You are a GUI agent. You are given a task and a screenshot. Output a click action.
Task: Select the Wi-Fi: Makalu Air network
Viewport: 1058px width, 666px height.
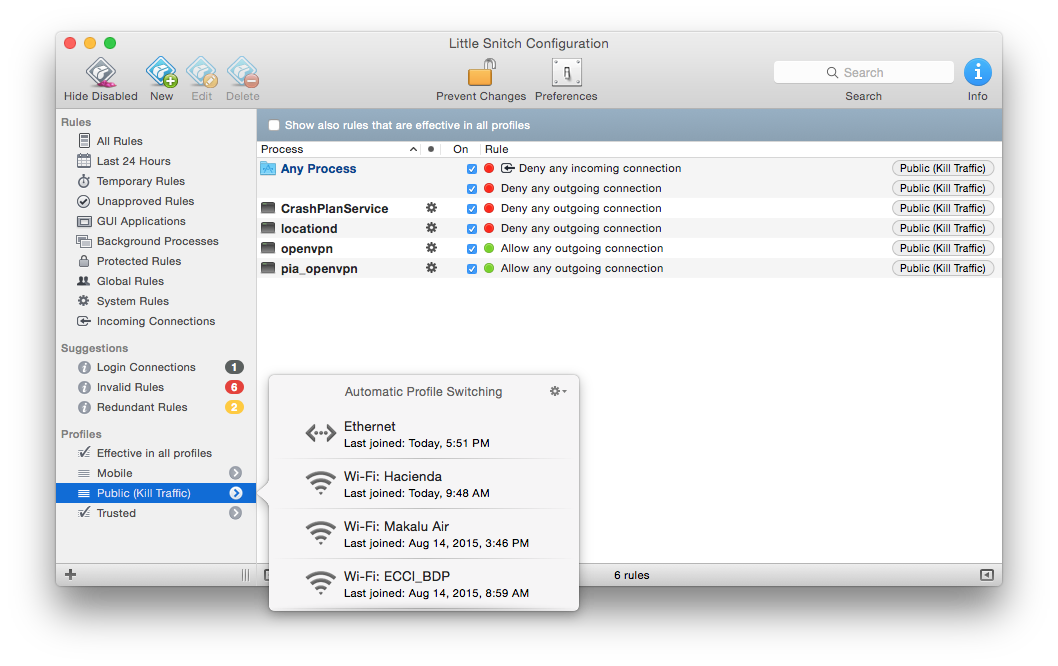(424, 534)
